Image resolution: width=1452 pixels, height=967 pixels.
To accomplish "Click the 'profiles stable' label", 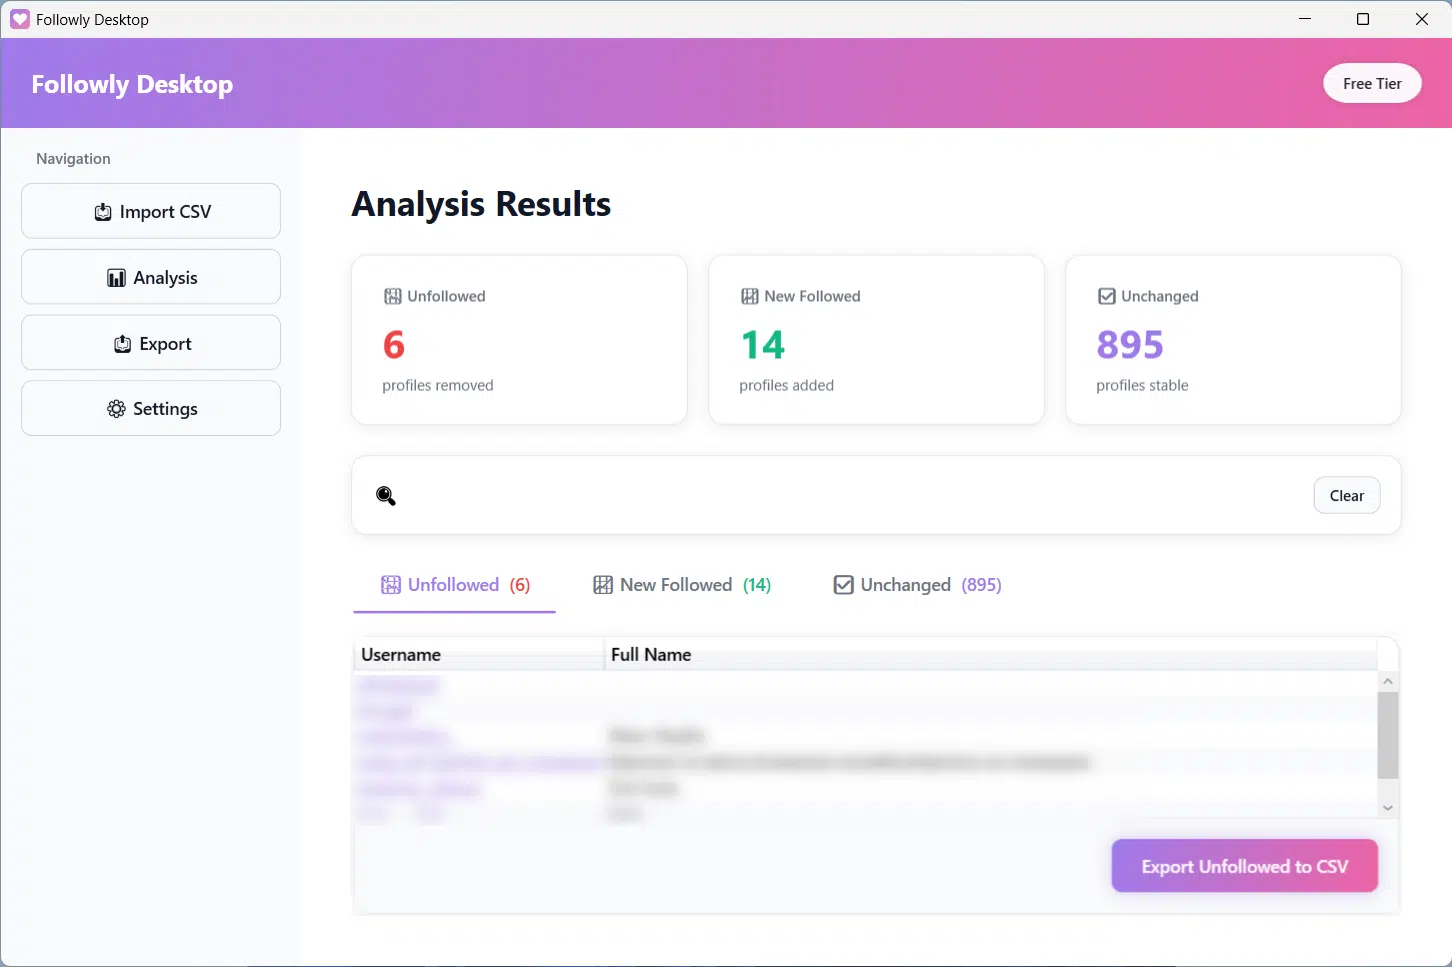I will (x=1142, y=385).
